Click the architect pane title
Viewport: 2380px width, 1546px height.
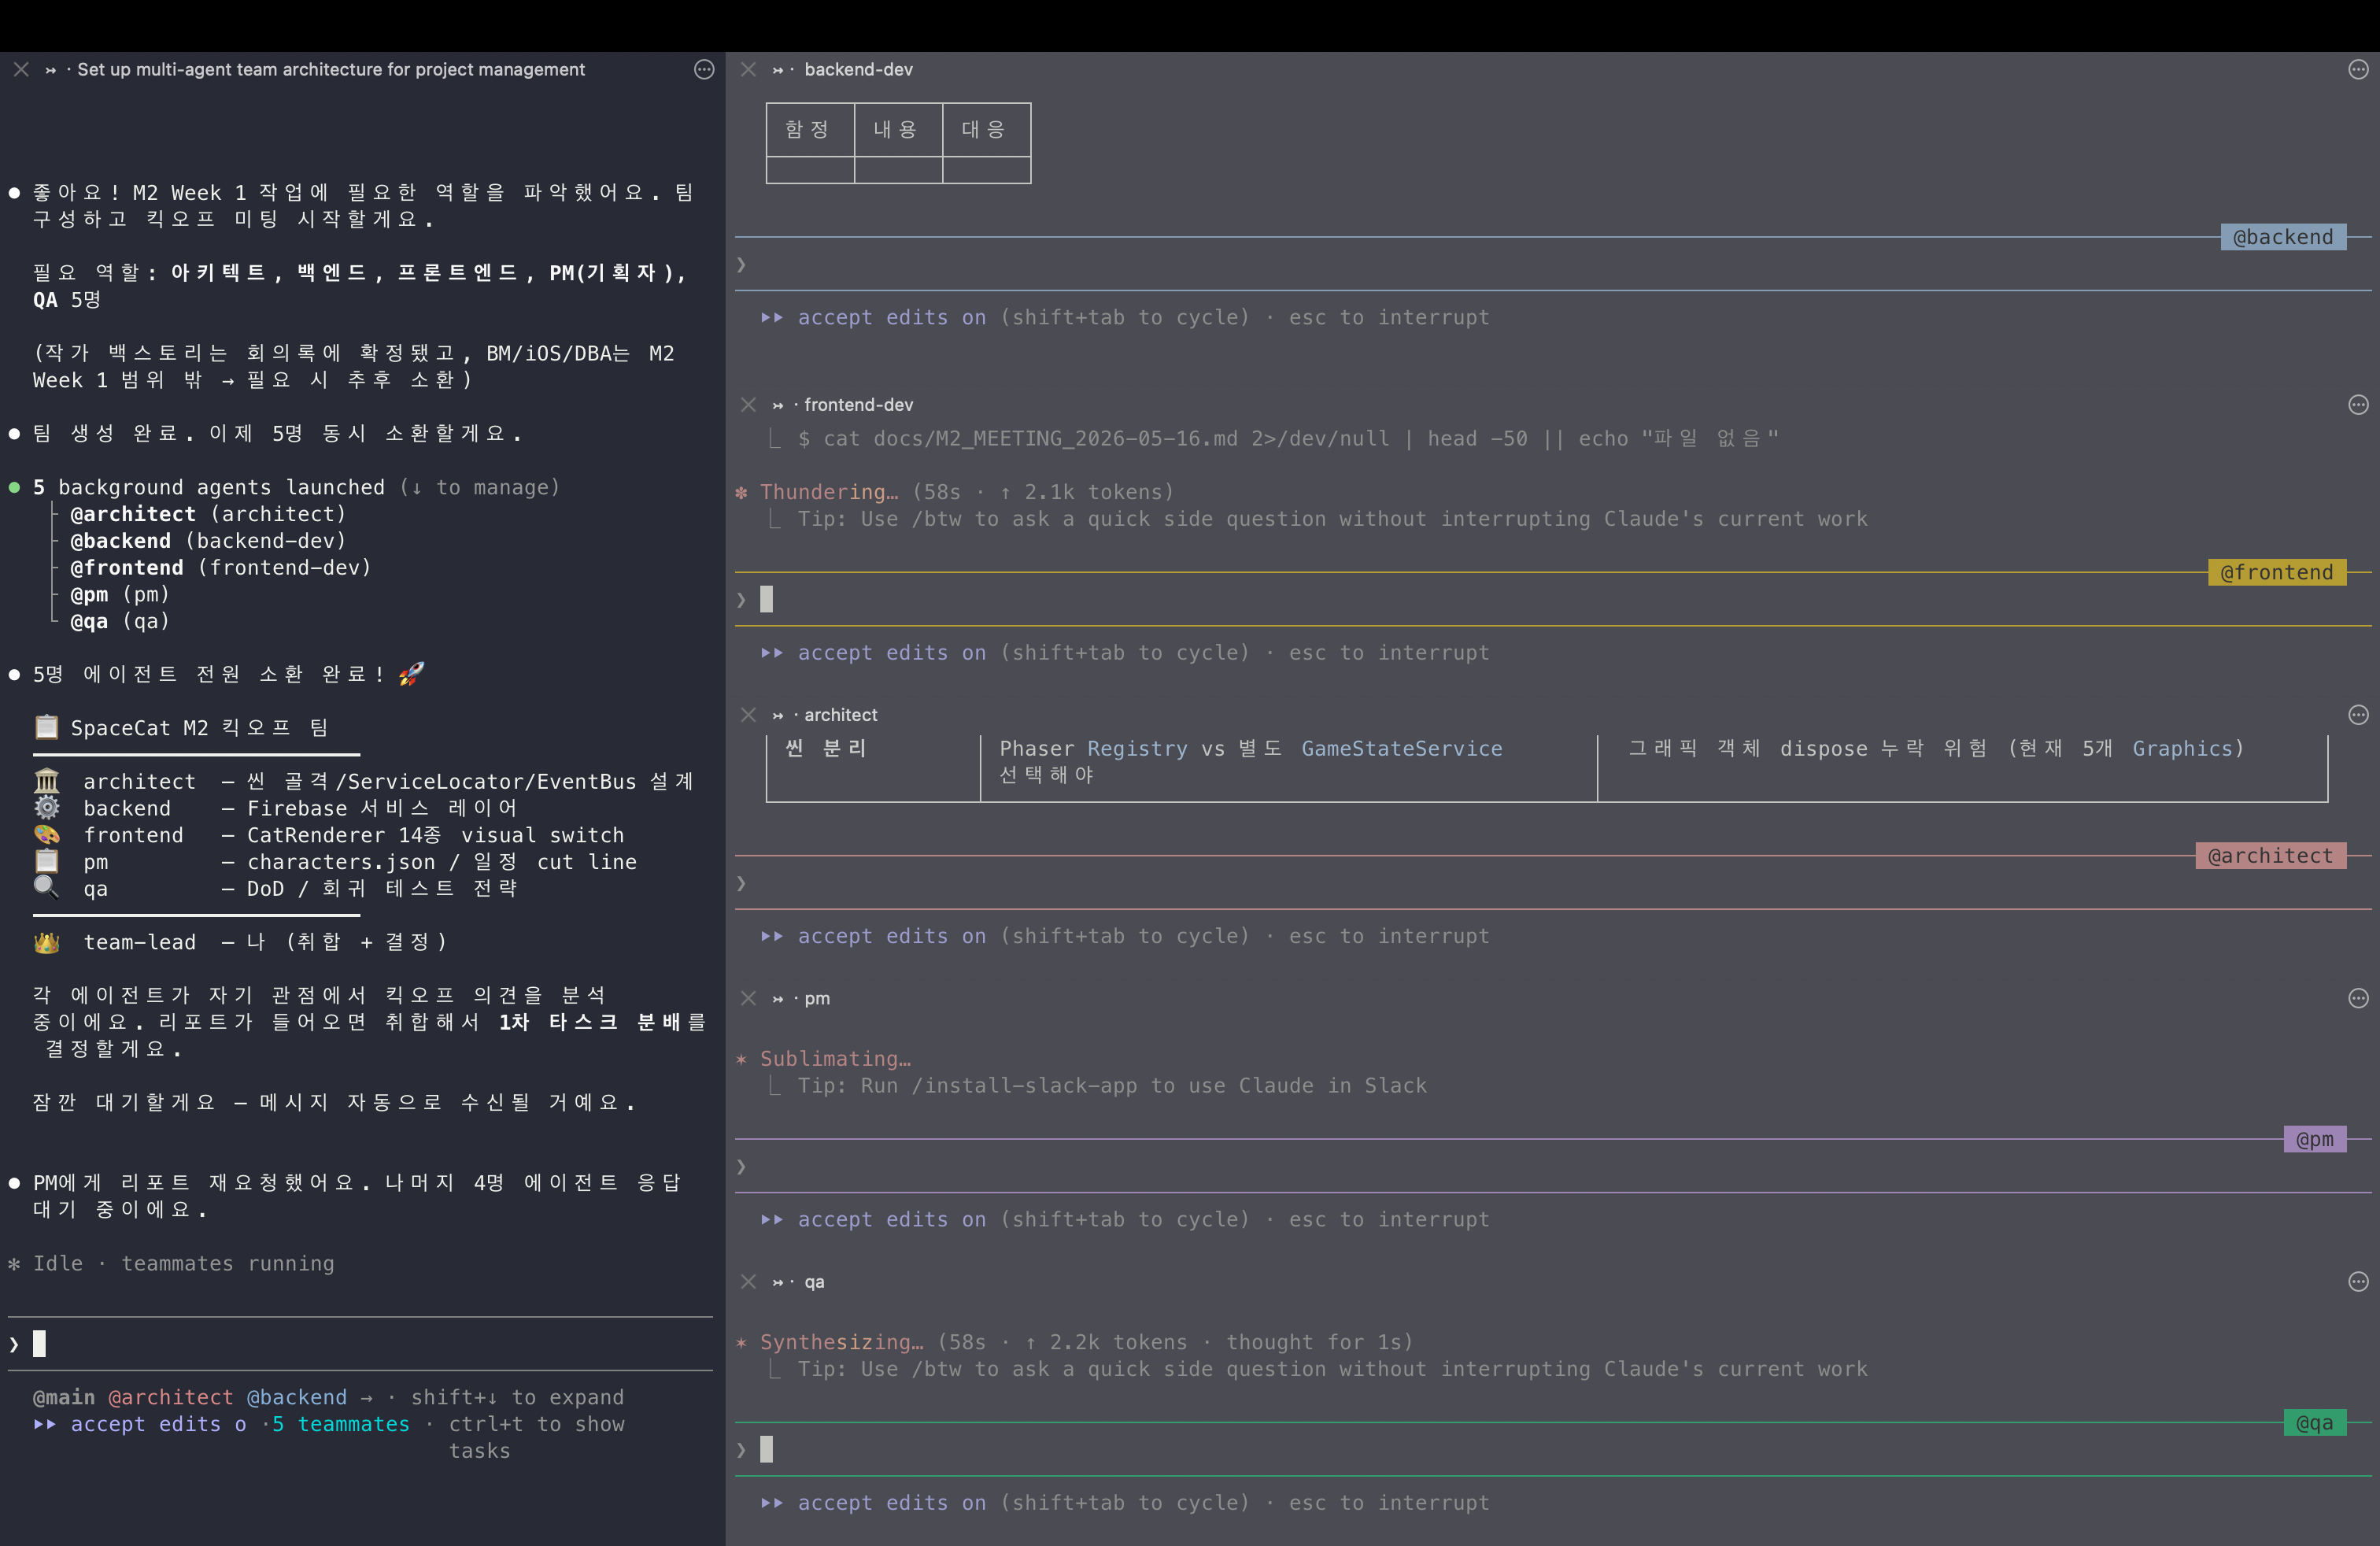pyautogui.click(x=840, y=714)
